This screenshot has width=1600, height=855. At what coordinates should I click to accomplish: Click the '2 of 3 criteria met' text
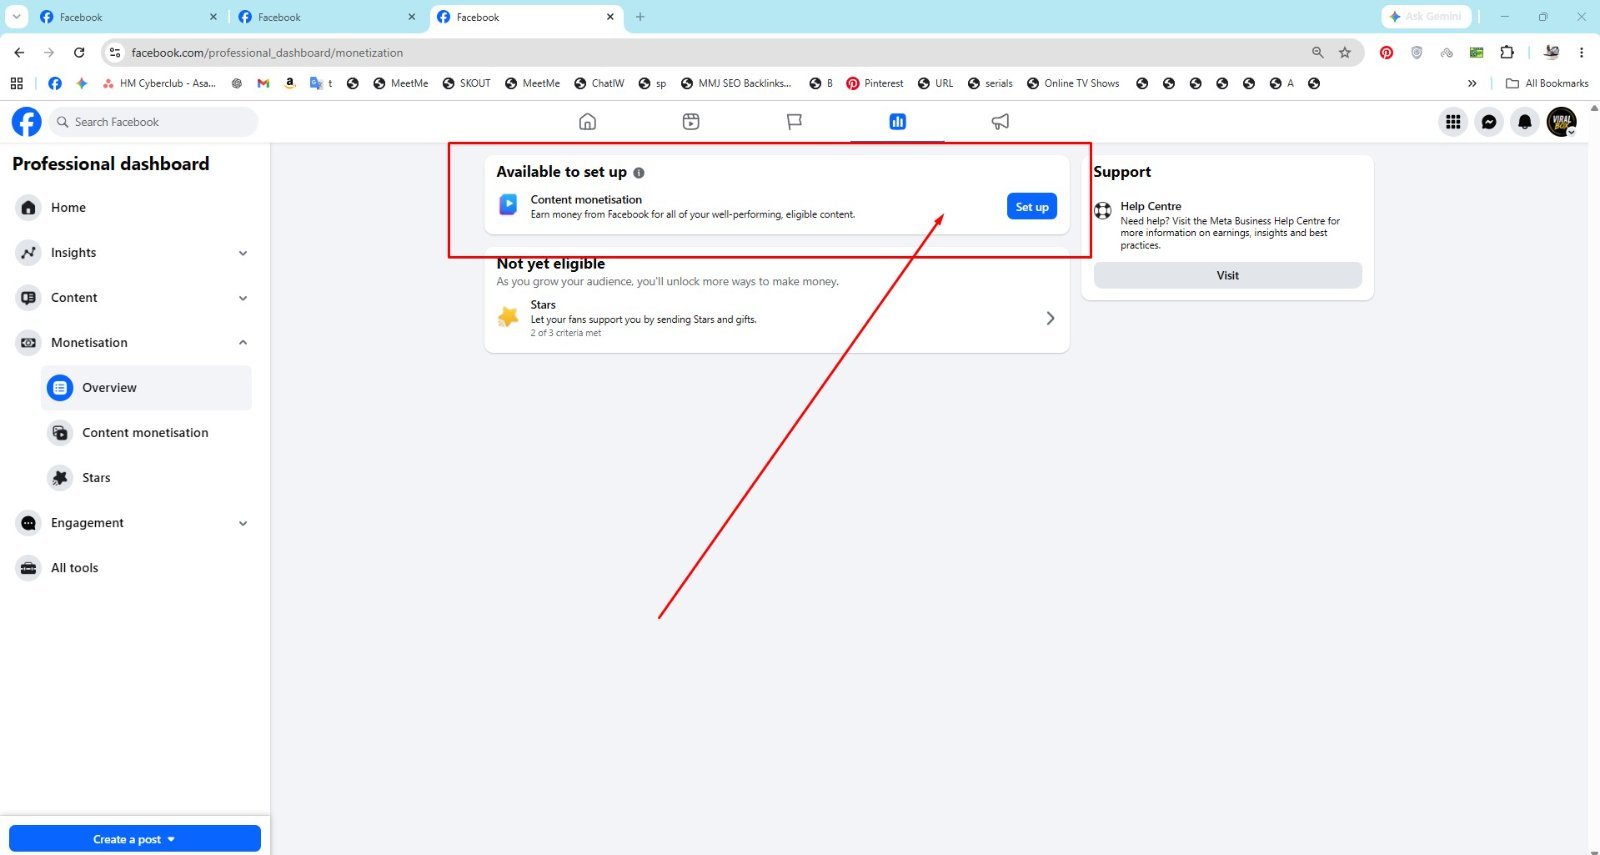click(566, 333)
